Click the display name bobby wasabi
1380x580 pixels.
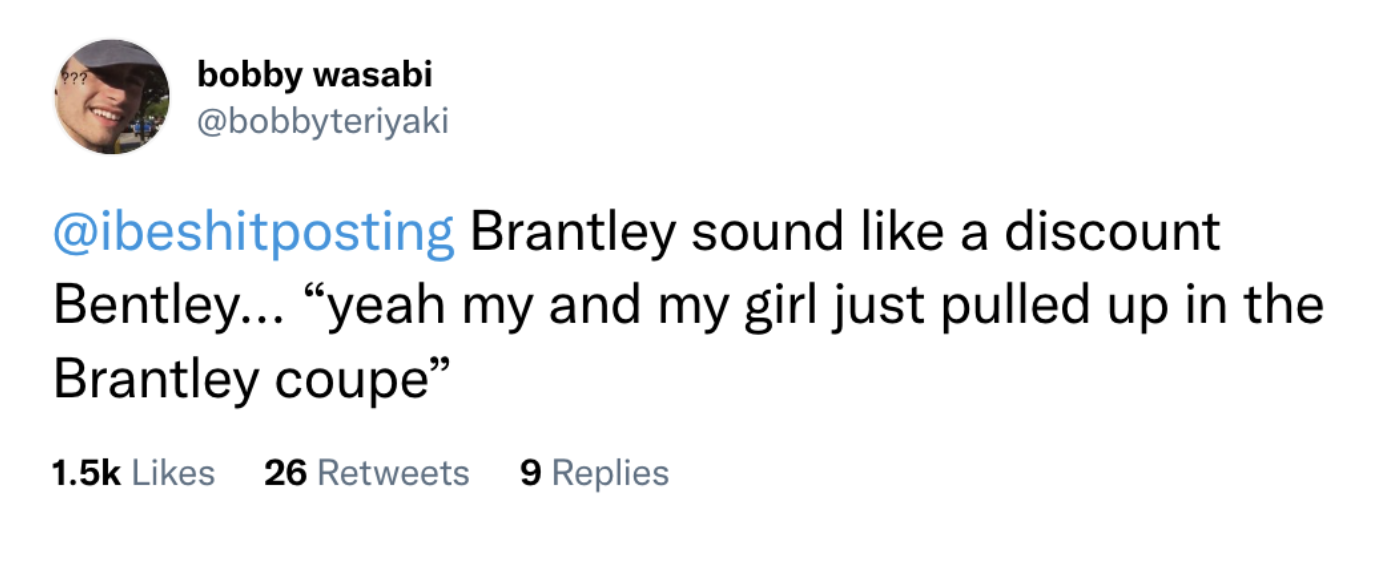click(x=312, y=74)
